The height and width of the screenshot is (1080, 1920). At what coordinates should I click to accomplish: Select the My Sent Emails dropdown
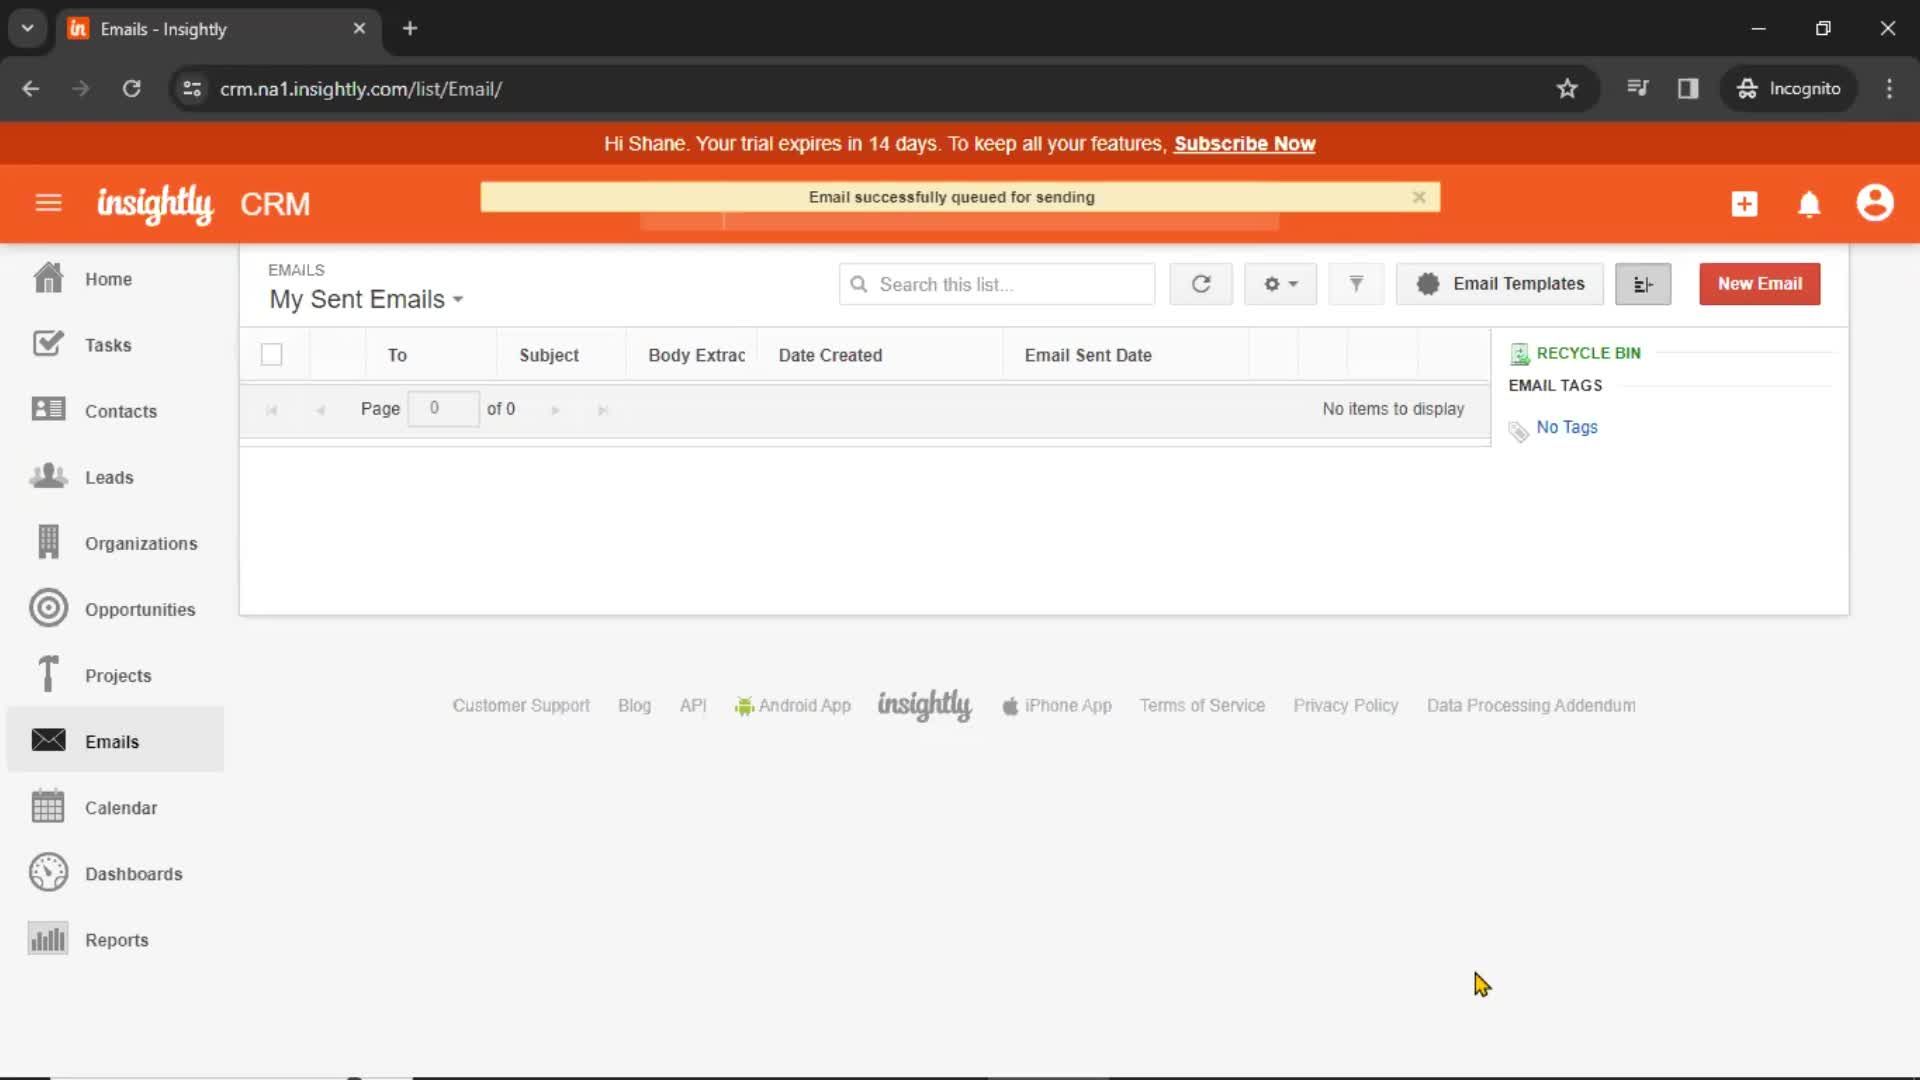coord(367,298)
